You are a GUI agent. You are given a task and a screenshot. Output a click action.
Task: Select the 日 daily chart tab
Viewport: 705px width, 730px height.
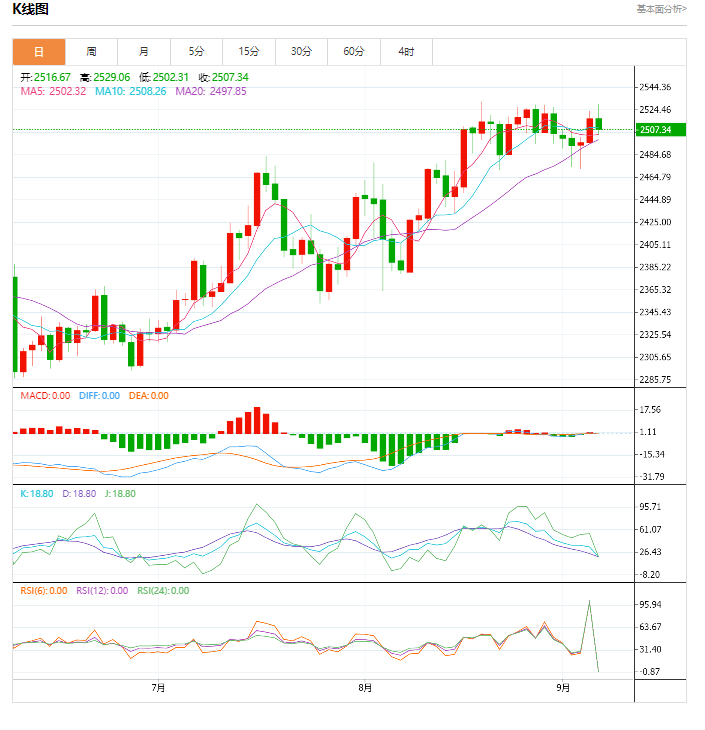click(x=39, y=52)
